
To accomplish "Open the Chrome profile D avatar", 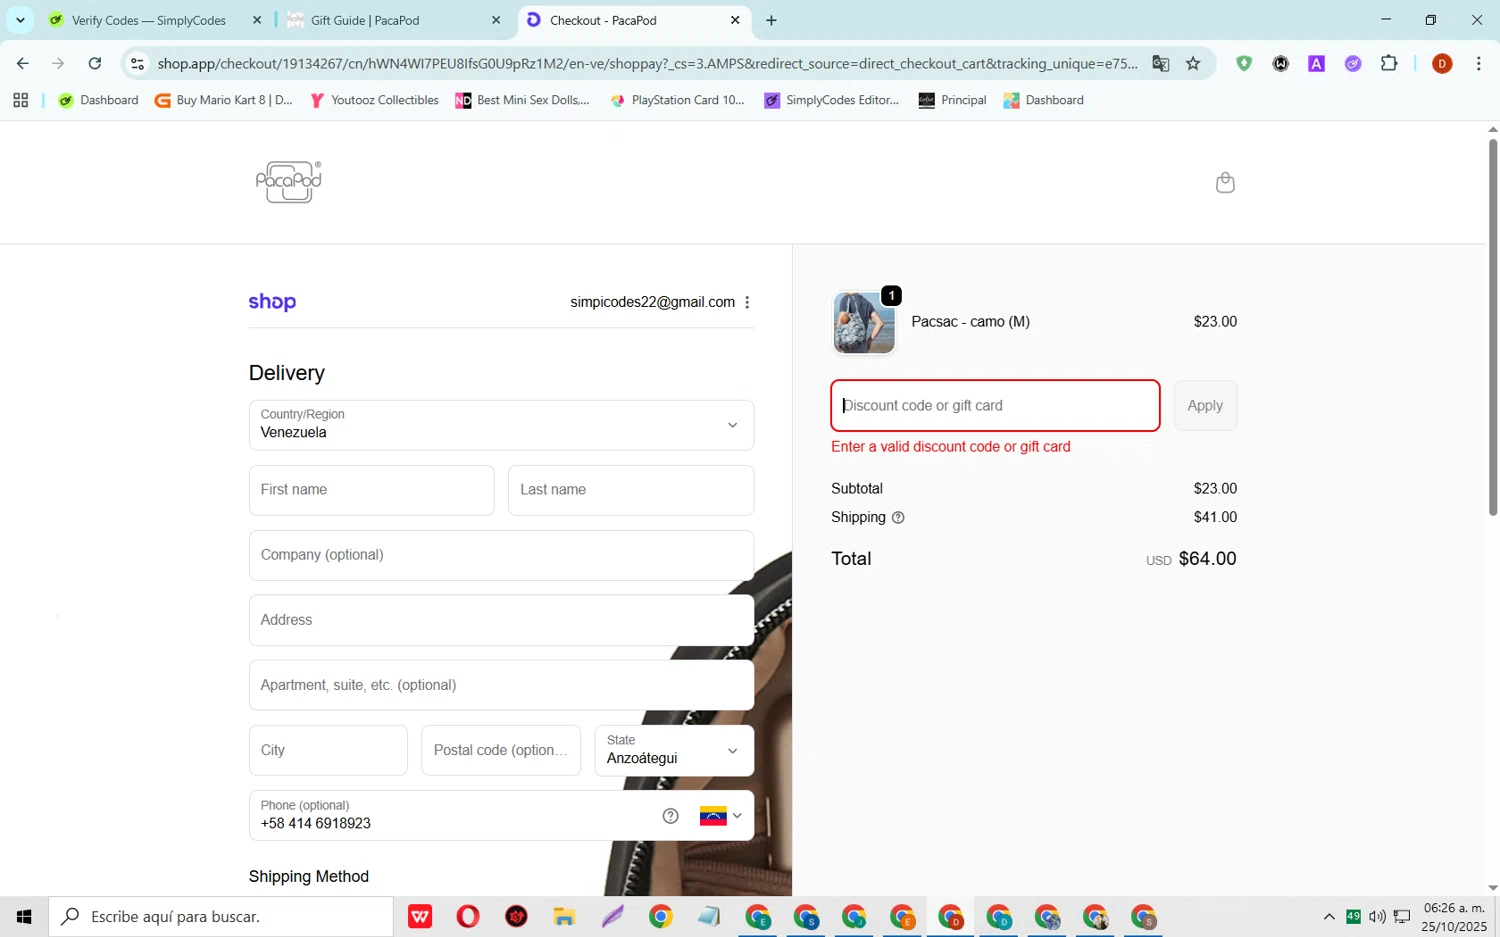I will coord(1442,63).
